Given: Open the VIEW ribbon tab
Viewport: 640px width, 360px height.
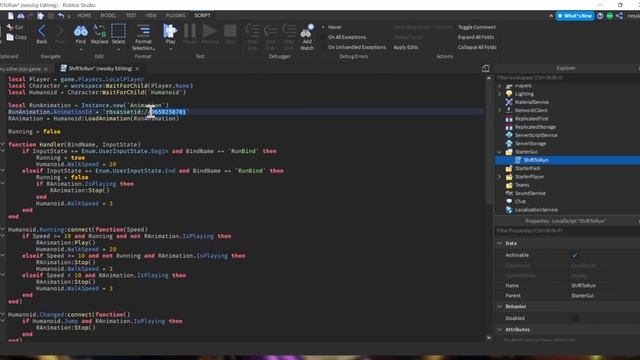Looking at the screenshot, I should click(x=151, y=16).
